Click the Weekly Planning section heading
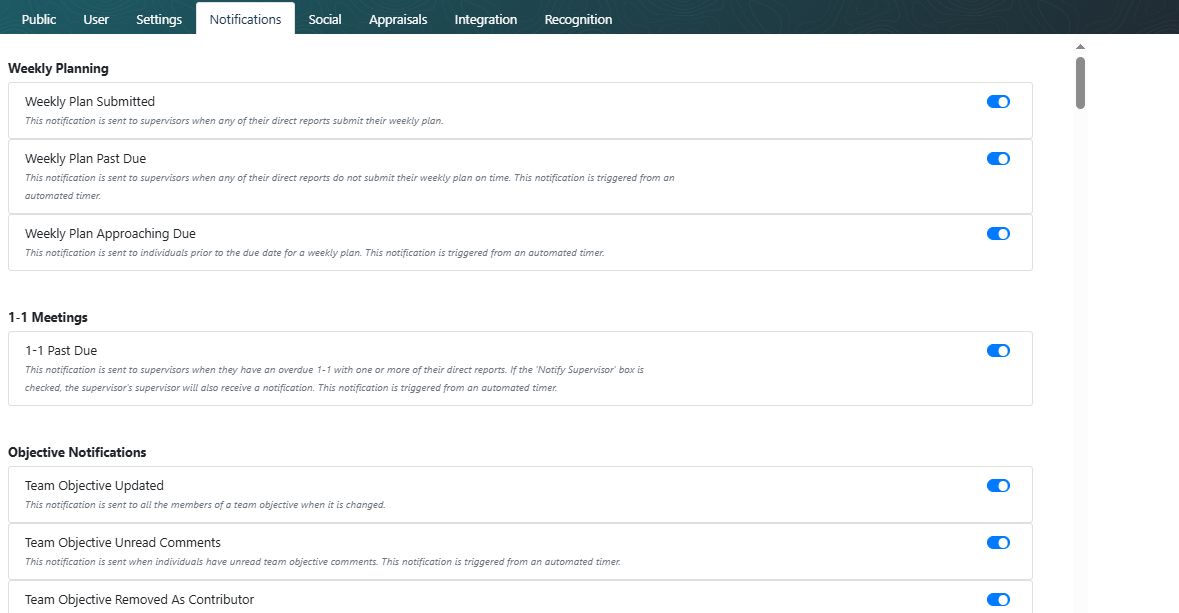The image size is (1179, 613). tap(58, 68)
